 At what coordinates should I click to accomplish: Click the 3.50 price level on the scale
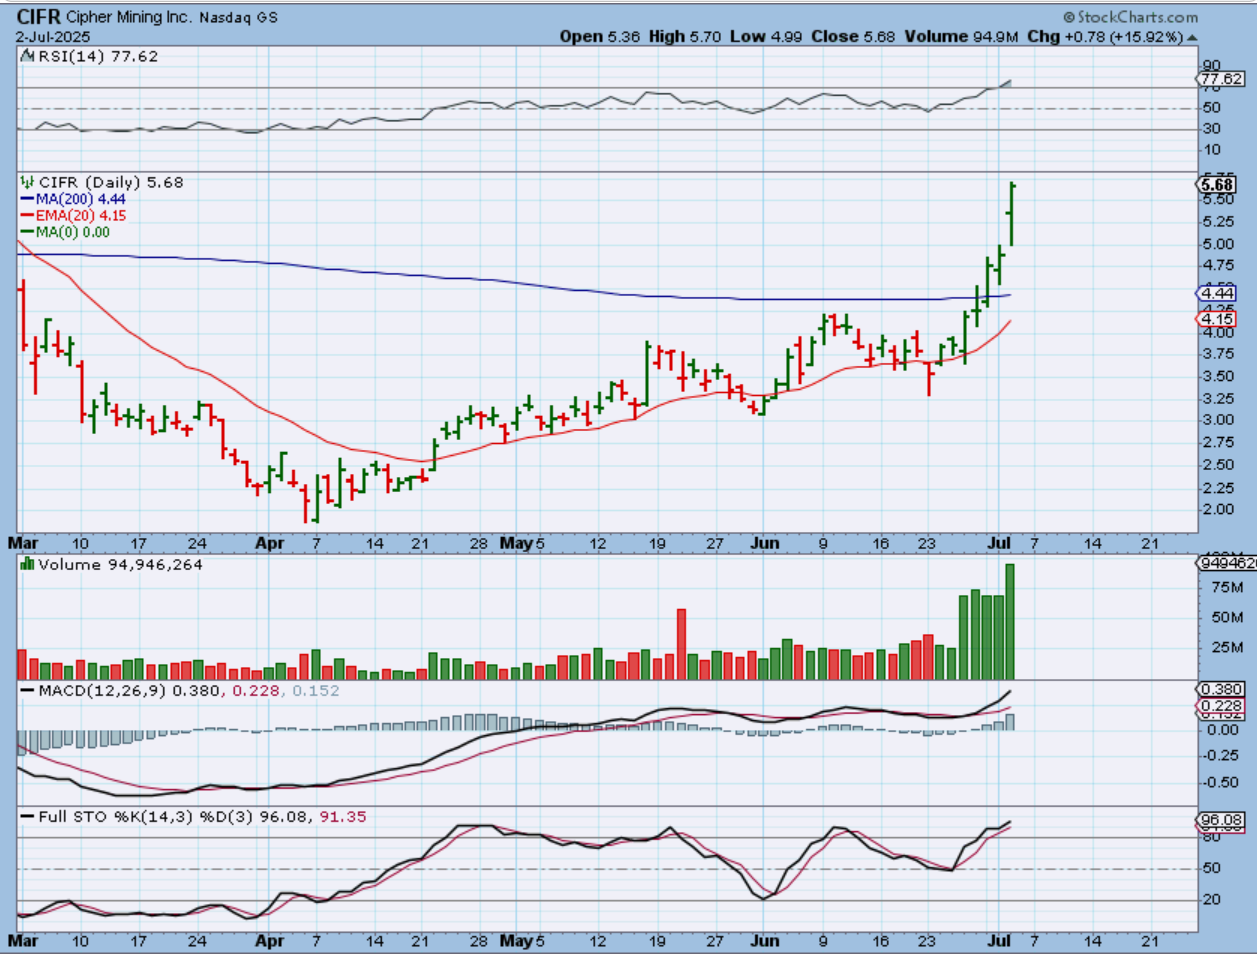[1217, 376]
